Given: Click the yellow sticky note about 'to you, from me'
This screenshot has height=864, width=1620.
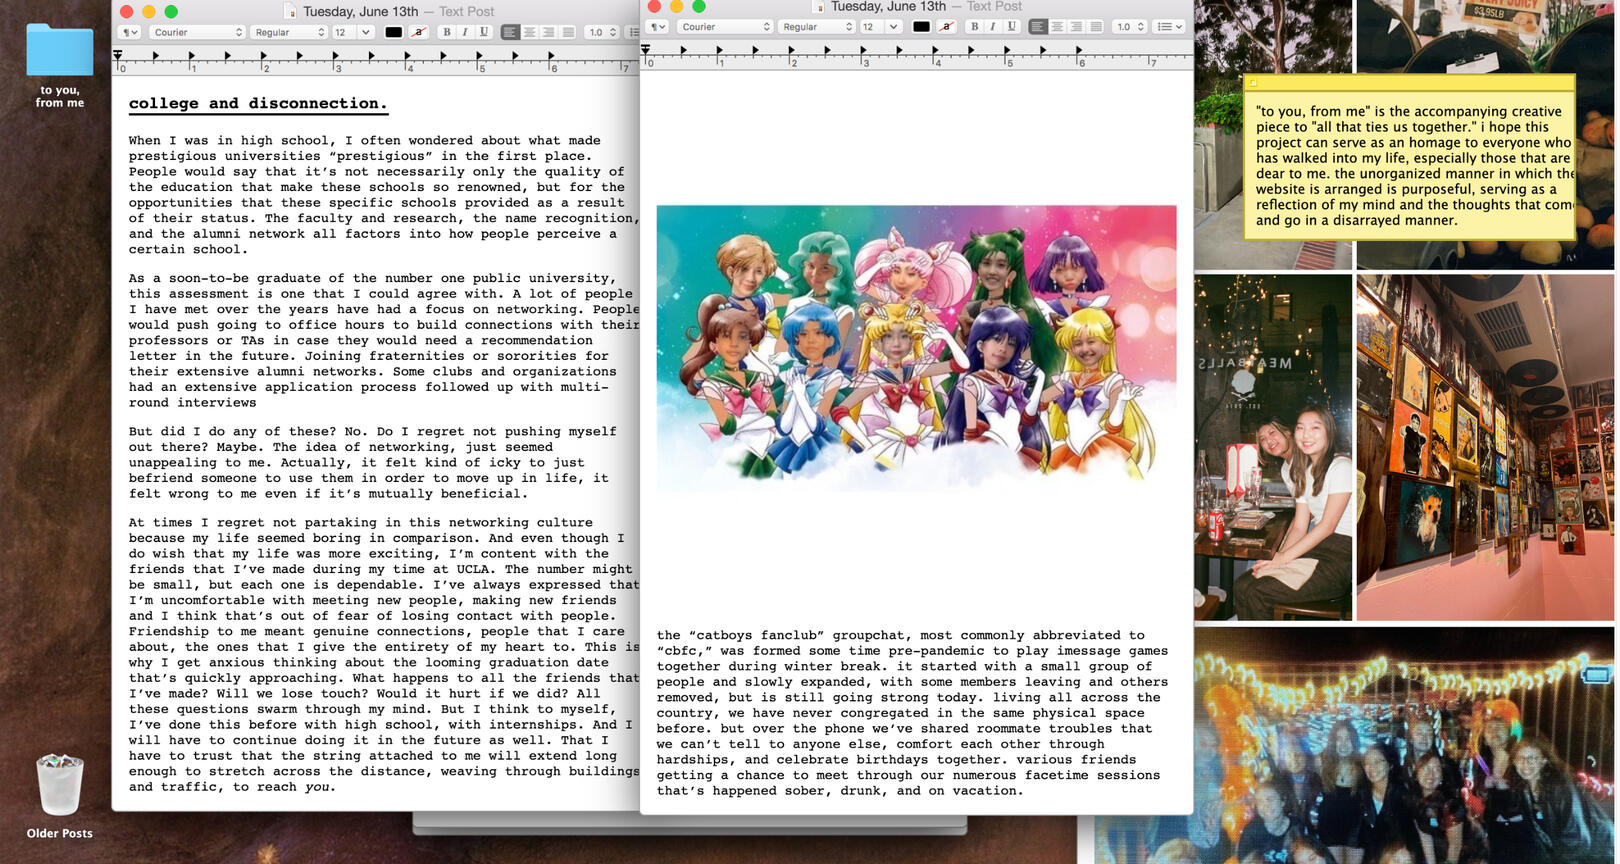Looking at the screenshot, I should [1410, 160].
